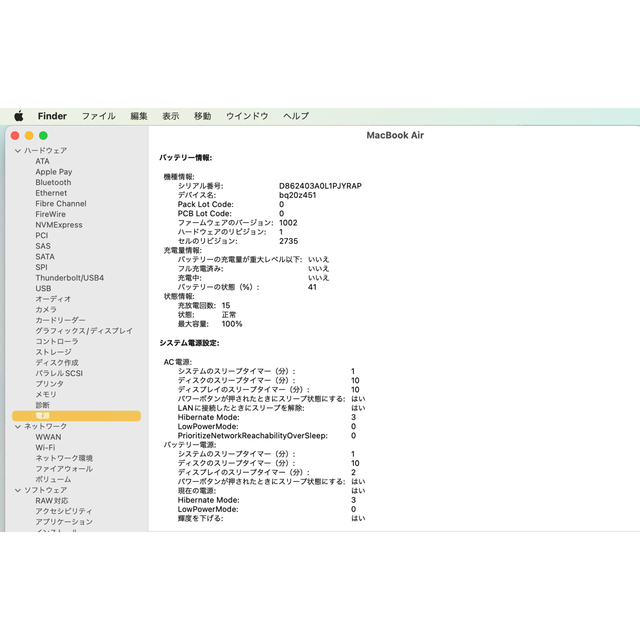This screenshot has height=640, width=640.
Task: Select ボリューム in the sidebar
Action: pos(53,480)
